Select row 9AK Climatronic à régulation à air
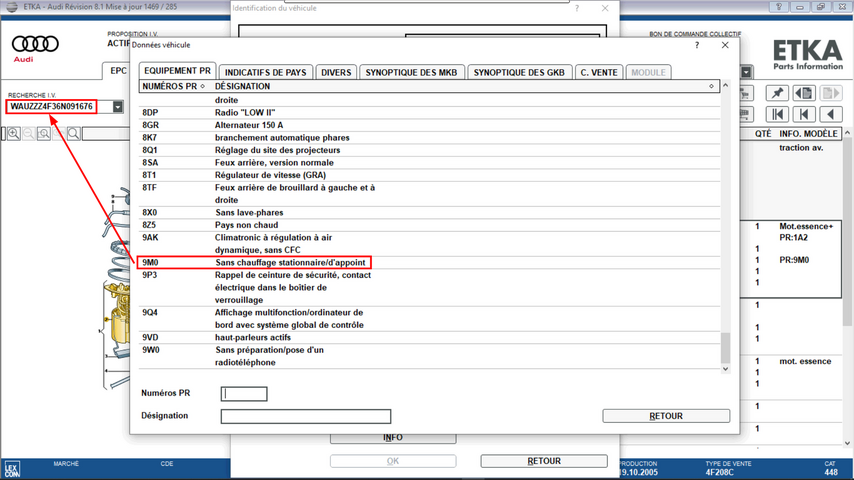Viewport: 854px width, 480px height. [429, 244]
